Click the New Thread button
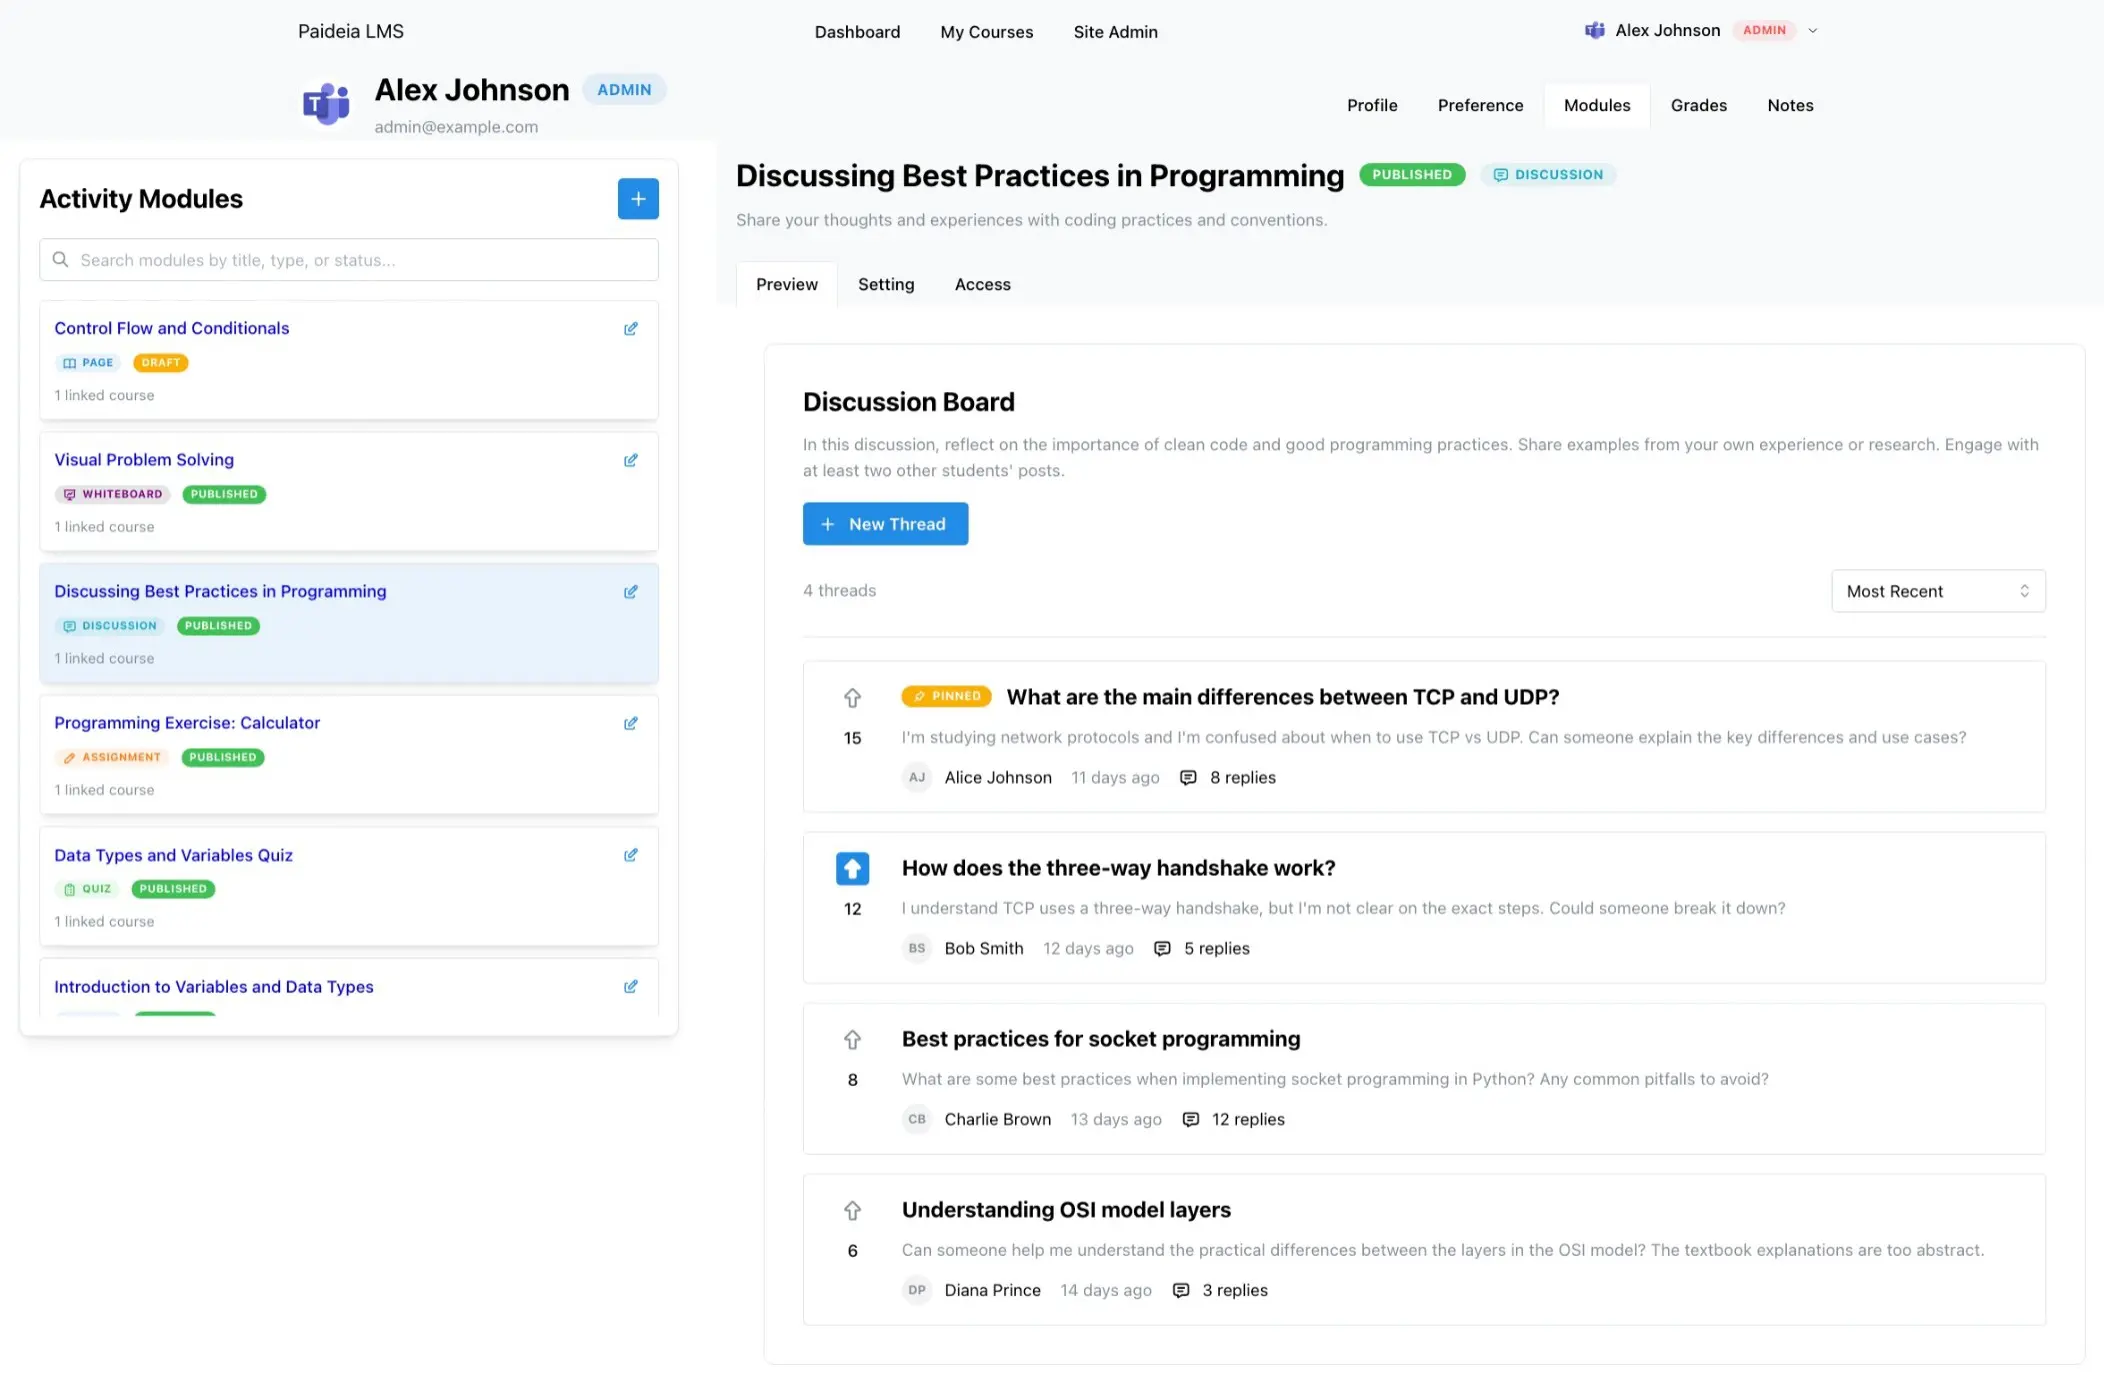Screen dimensions: 2104x1389 pyautogui.click(x=885, y=524)
